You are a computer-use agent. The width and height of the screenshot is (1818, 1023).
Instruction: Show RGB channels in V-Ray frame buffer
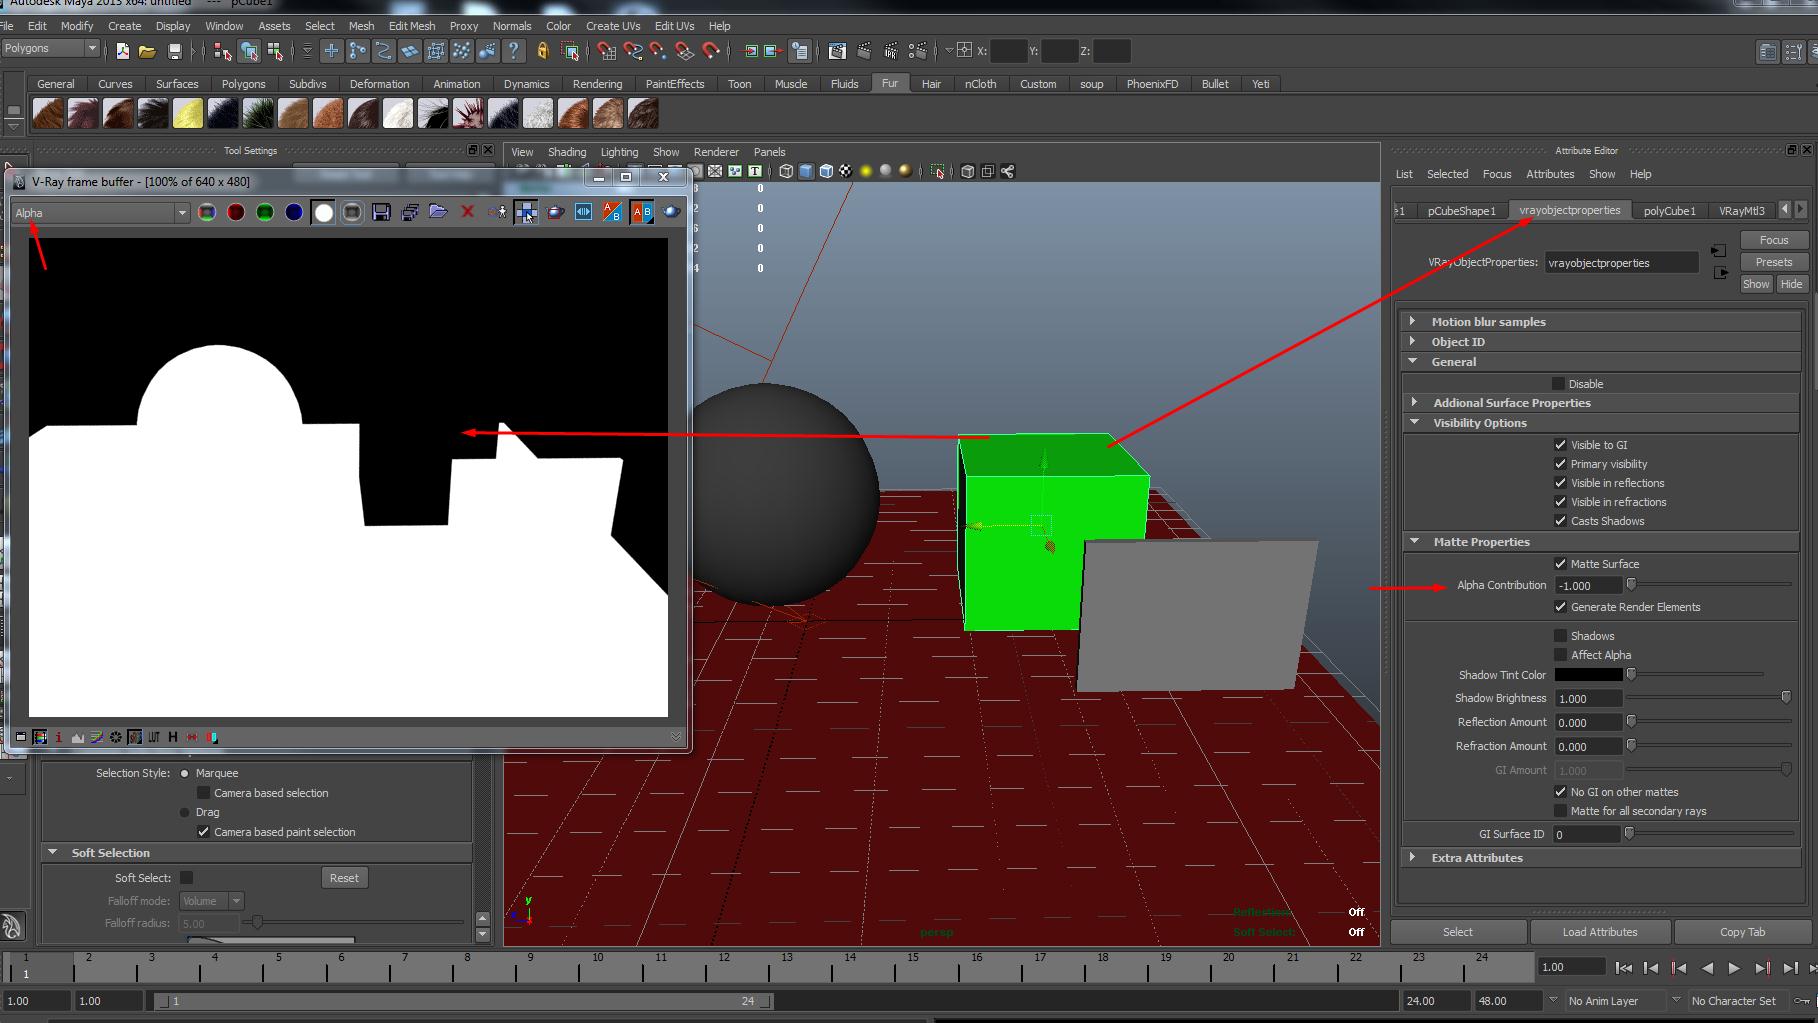pyautogui.click(x=207, y=212)
